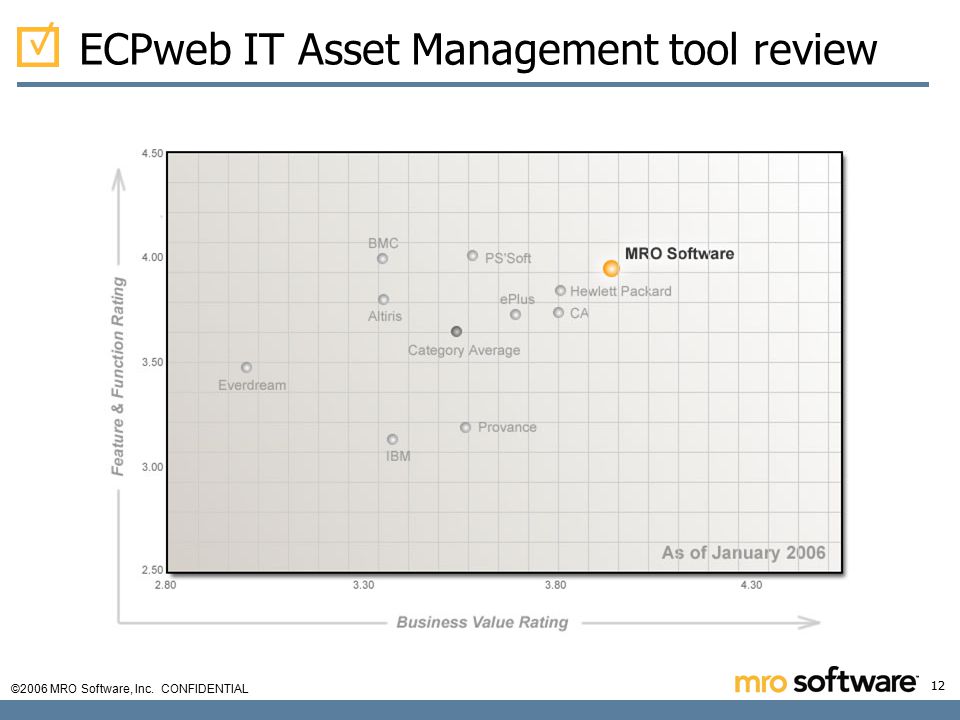Viewport: 960px width, 720px height.
Task: Click the 'Provance' label
Action: pyautogui.click(x=507, y=427)
